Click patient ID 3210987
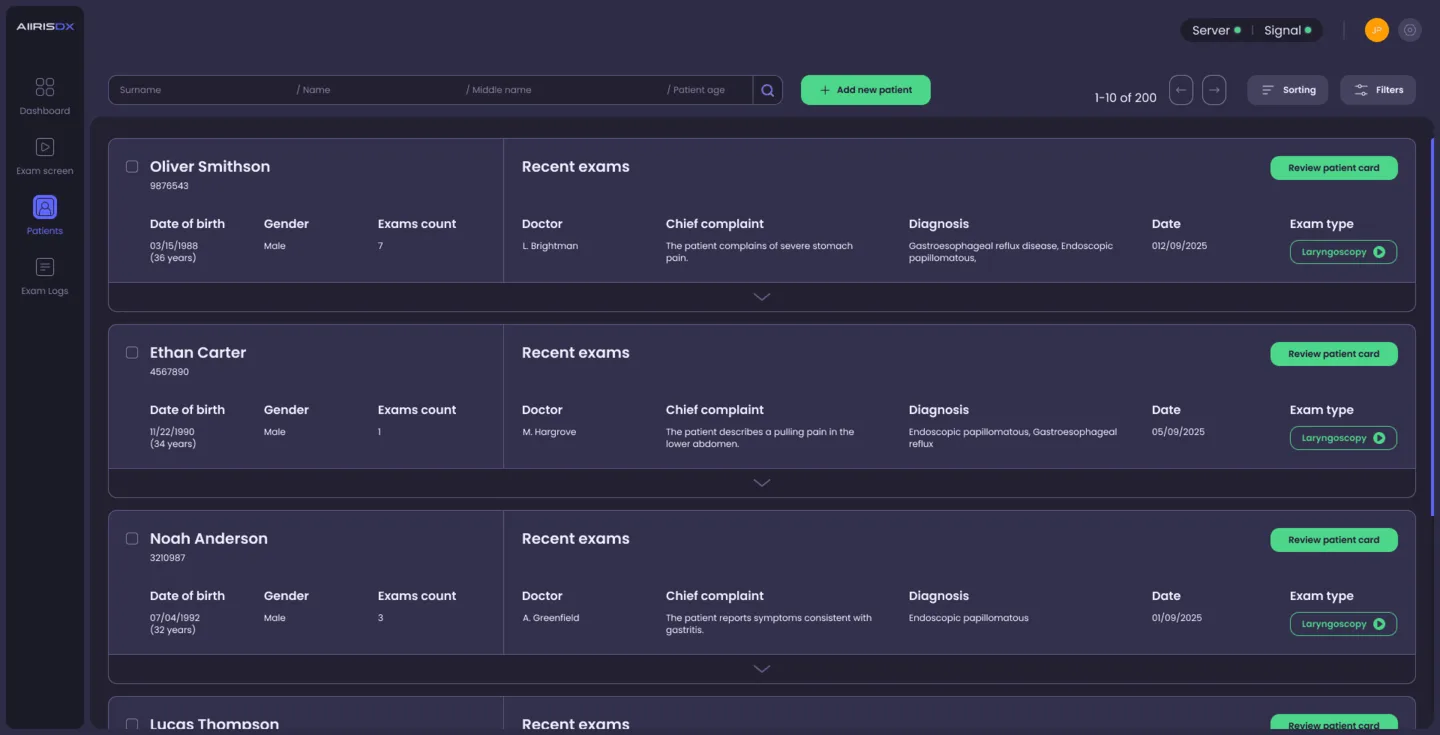 coord(168,558)
